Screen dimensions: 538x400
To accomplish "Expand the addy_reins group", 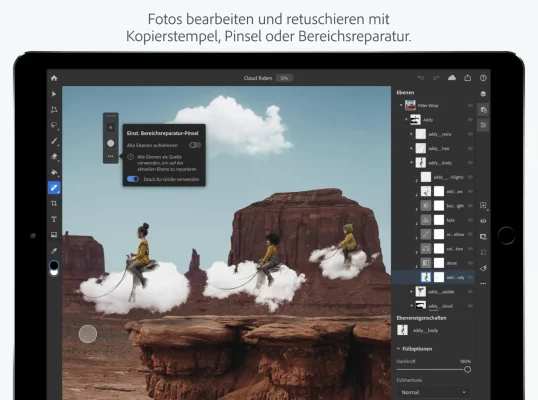I will point(411,134).
